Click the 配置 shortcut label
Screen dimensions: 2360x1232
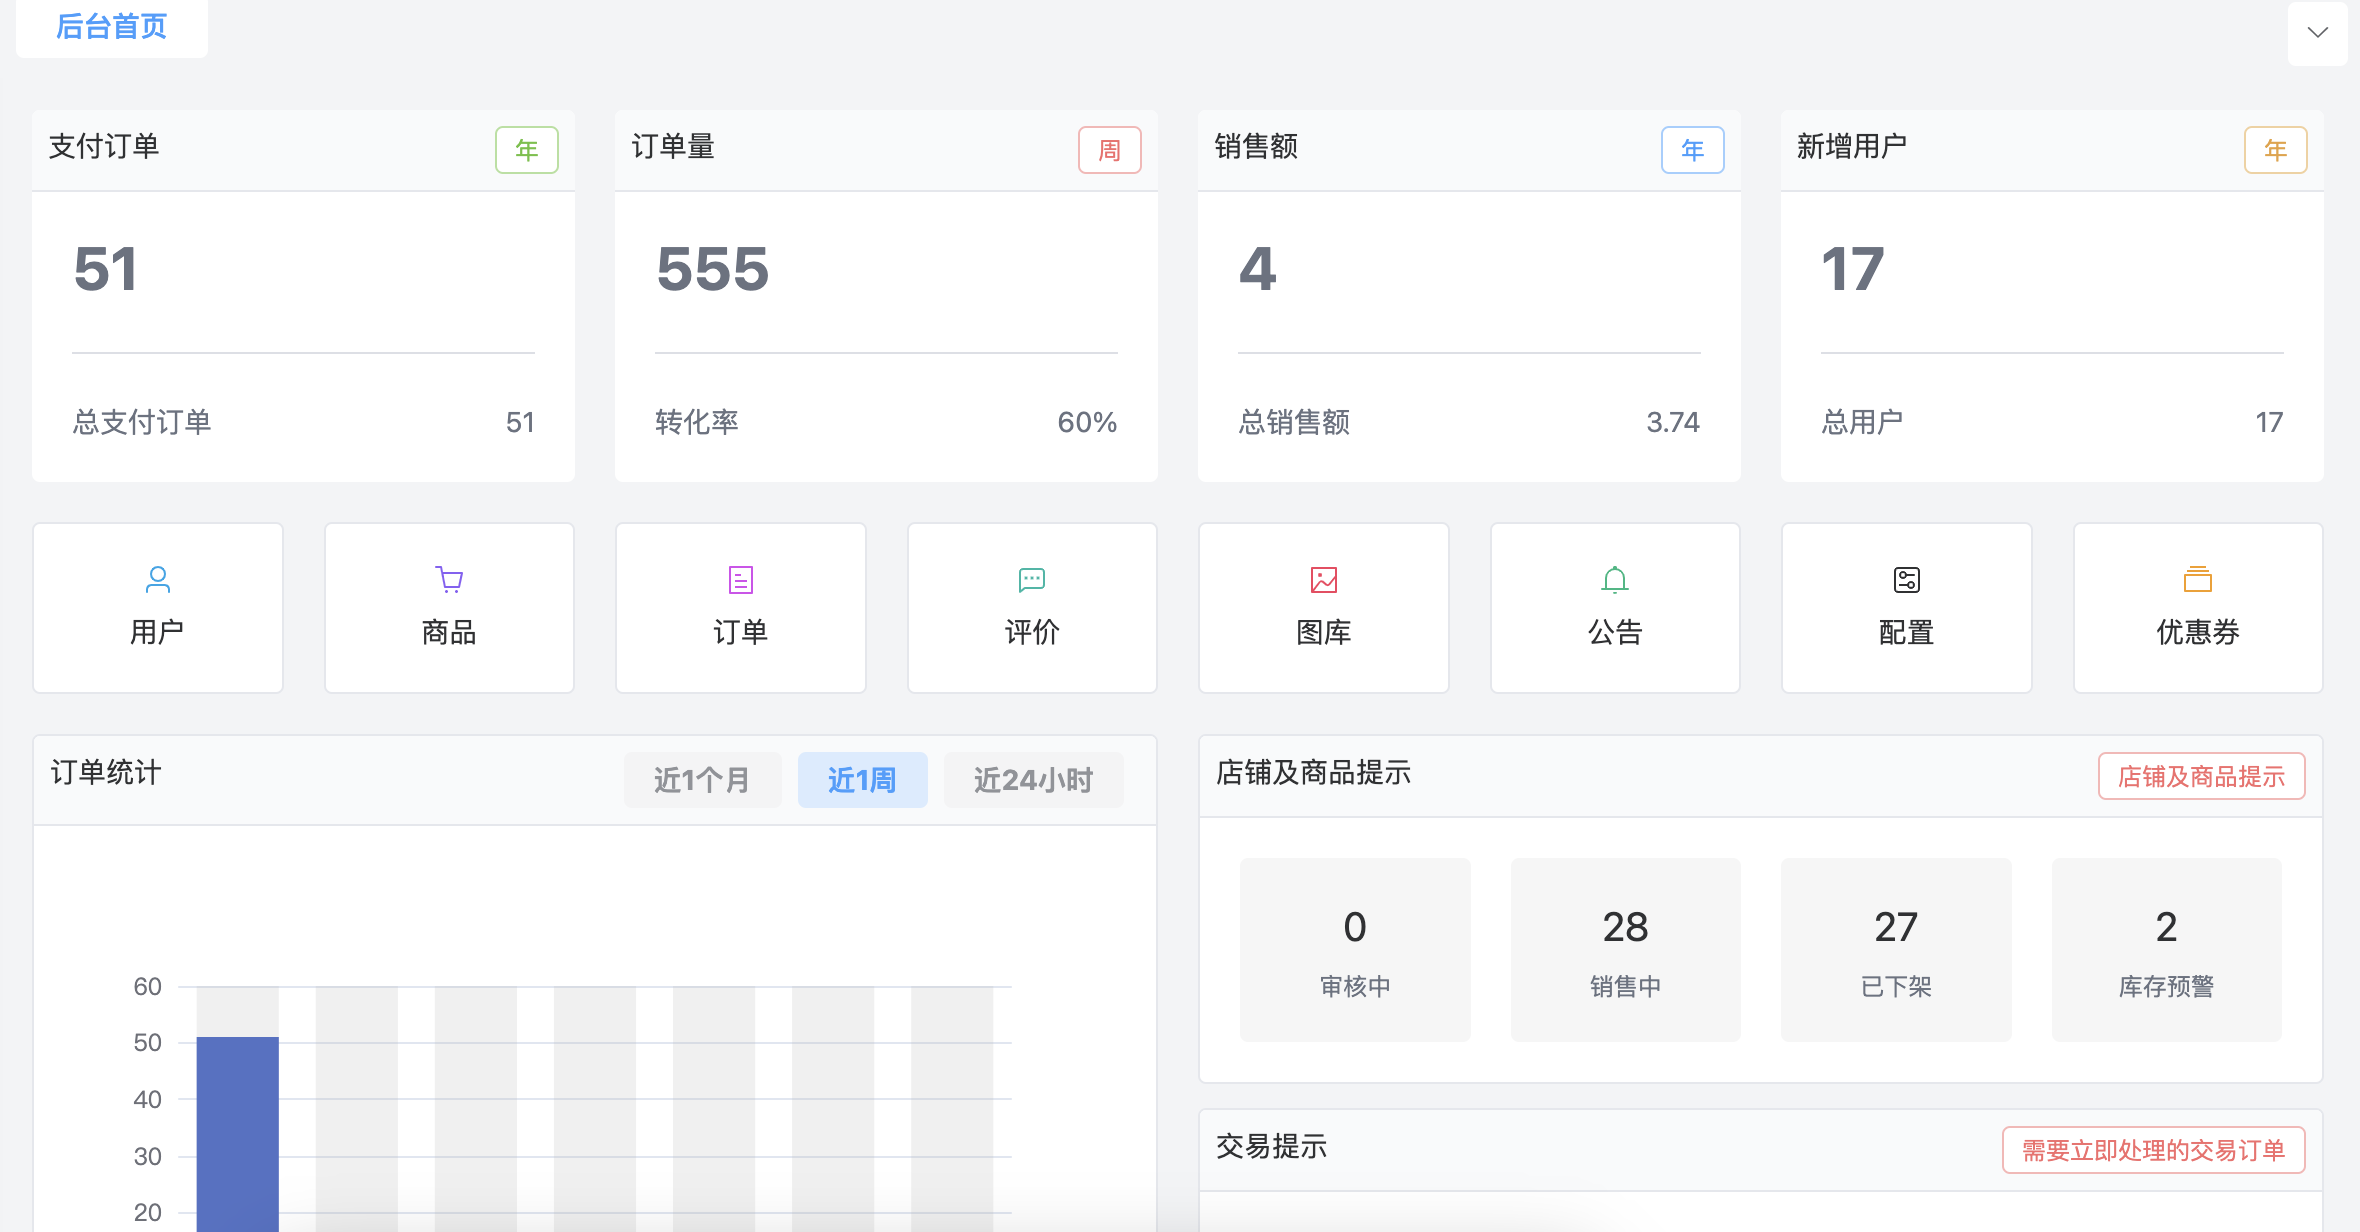[x=1907, y=632]
